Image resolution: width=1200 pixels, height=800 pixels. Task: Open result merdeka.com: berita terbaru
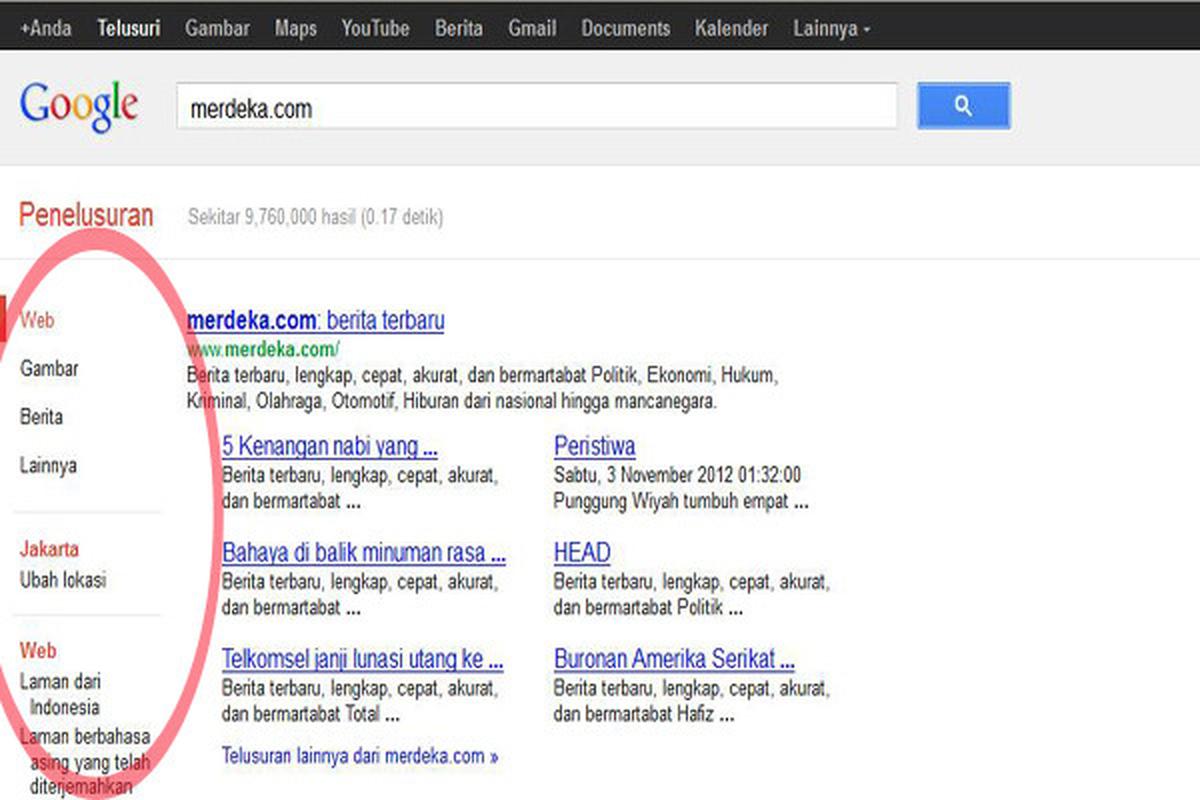[x=316, y=321]
